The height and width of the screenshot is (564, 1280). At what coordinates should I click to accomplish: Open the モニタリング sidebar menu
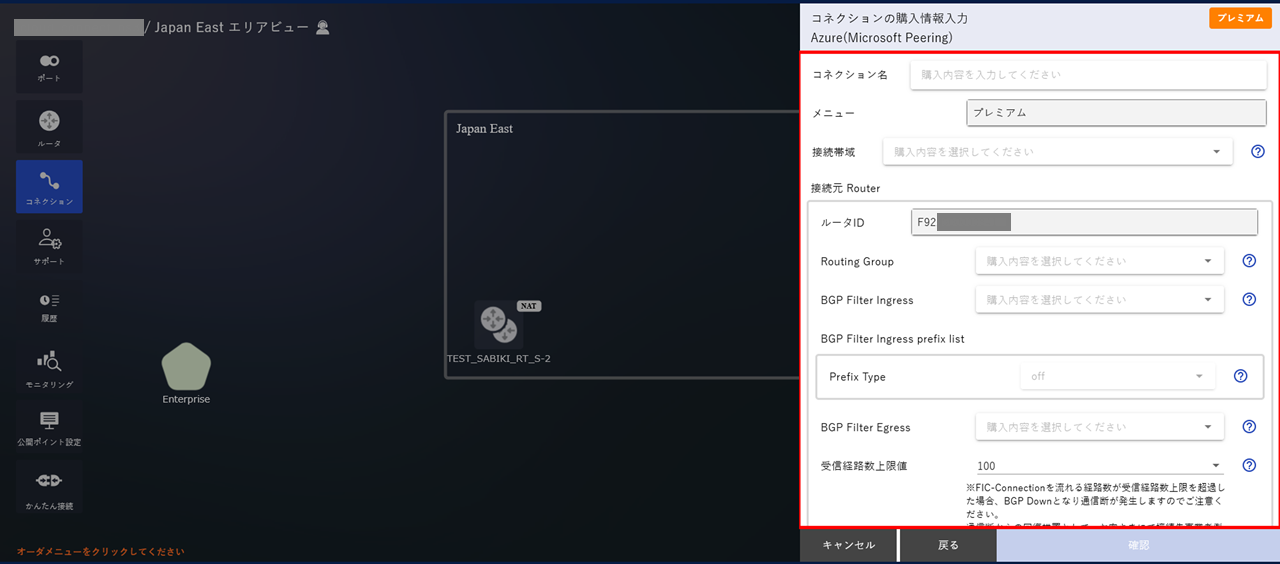pyautogui.click(x=49, y=369)
